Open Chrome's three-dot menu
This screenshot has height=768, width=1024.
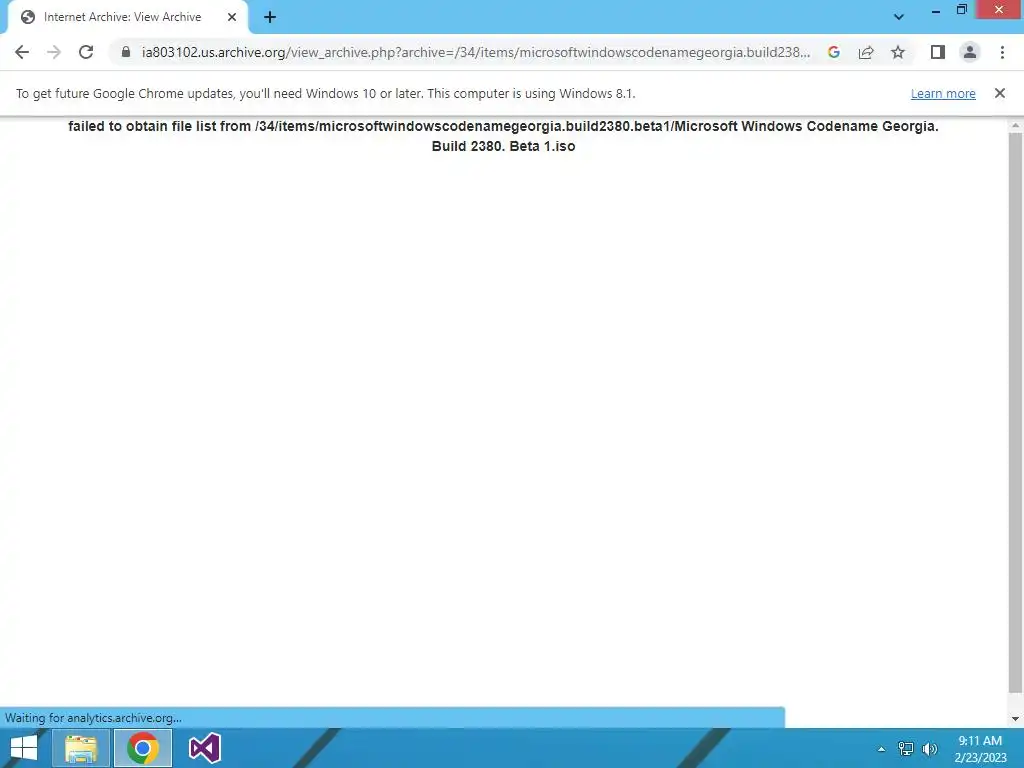[1002, 52]
